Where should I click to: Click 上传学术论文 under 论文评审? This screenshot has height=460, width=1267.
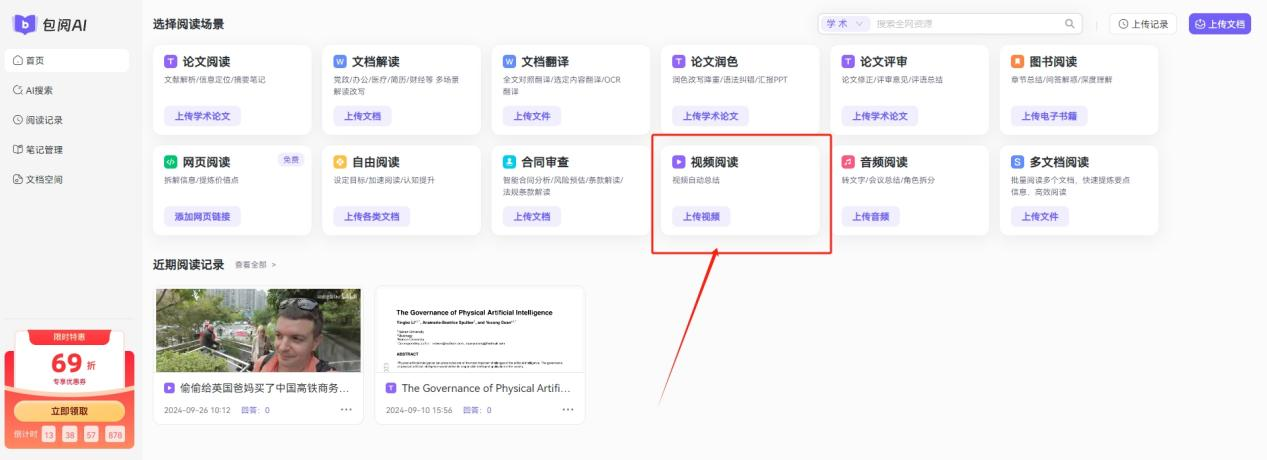(x=880, y=116)
